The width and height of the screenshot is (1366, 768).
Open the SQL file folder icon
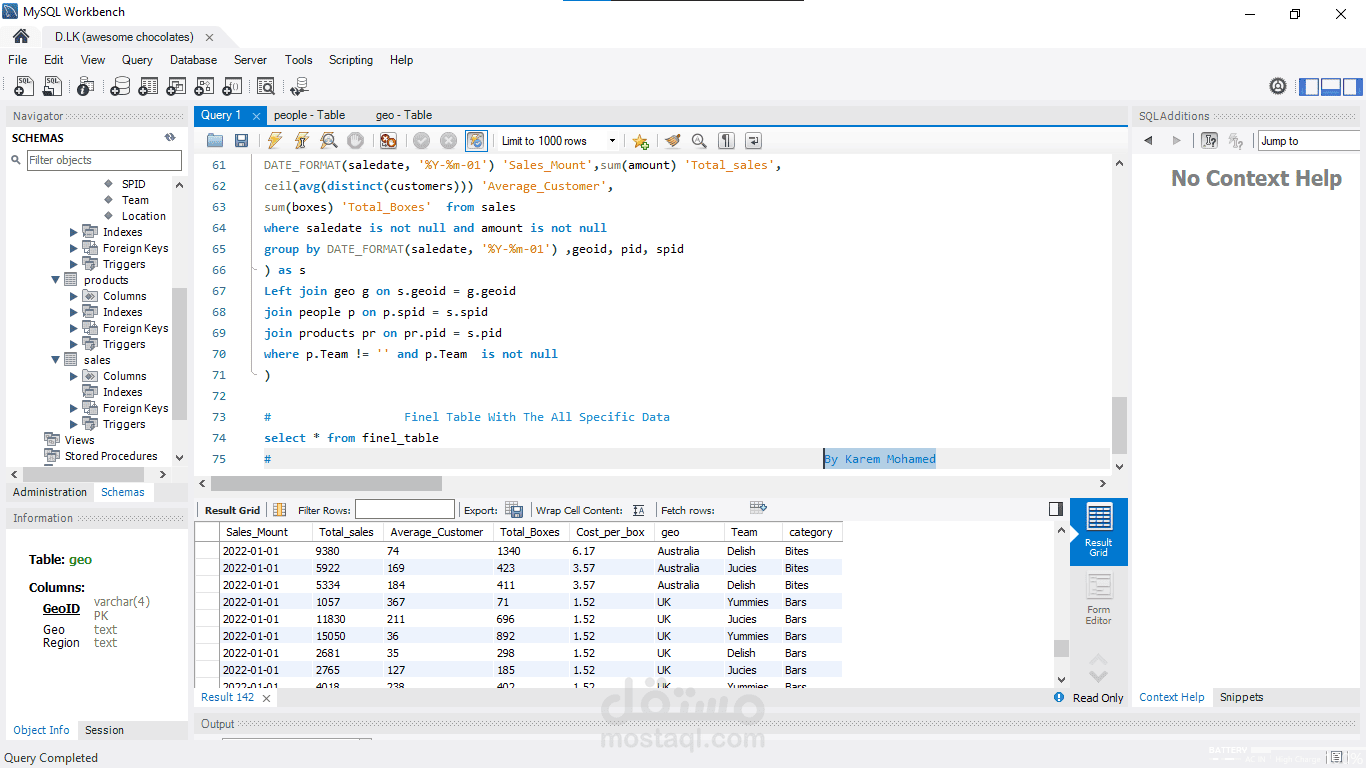coord(214,141)
